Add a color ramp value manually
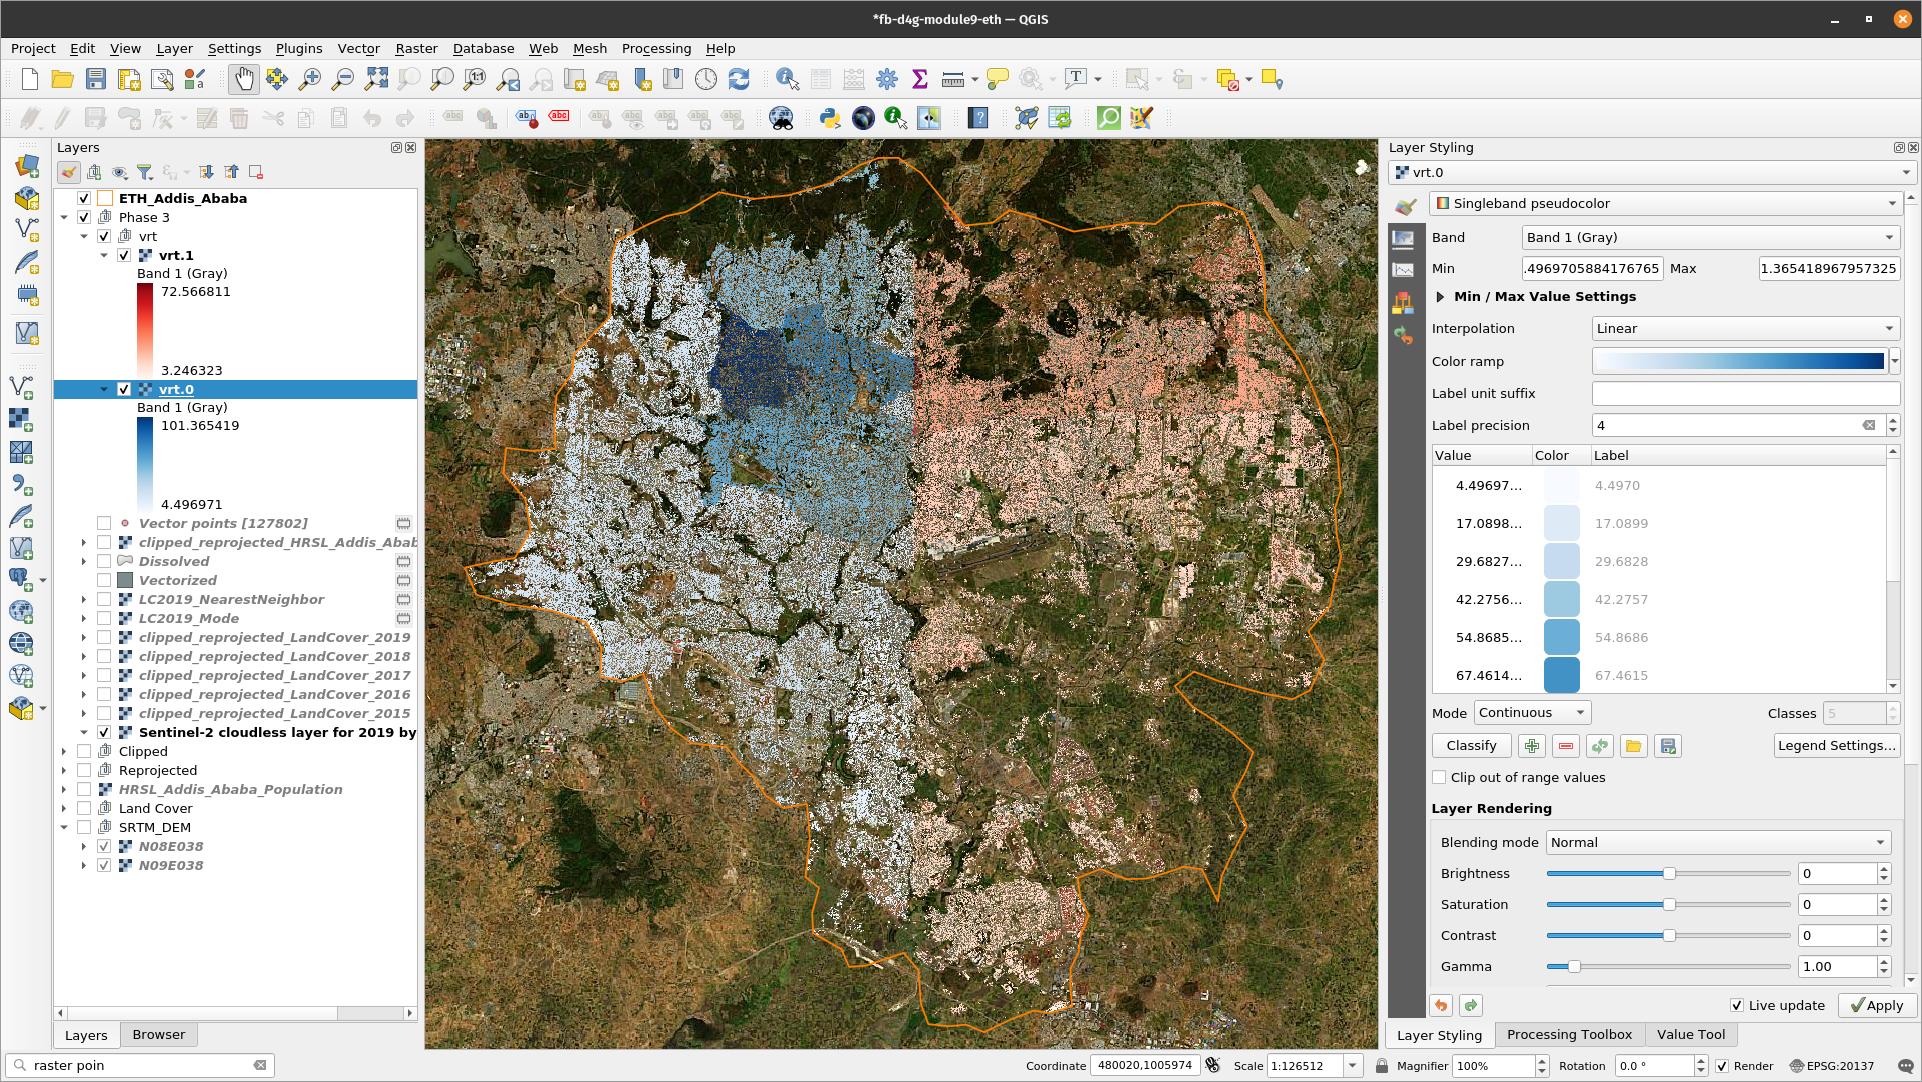The width and height of the screenshot is (1922, 1082). pos(1532,746)
